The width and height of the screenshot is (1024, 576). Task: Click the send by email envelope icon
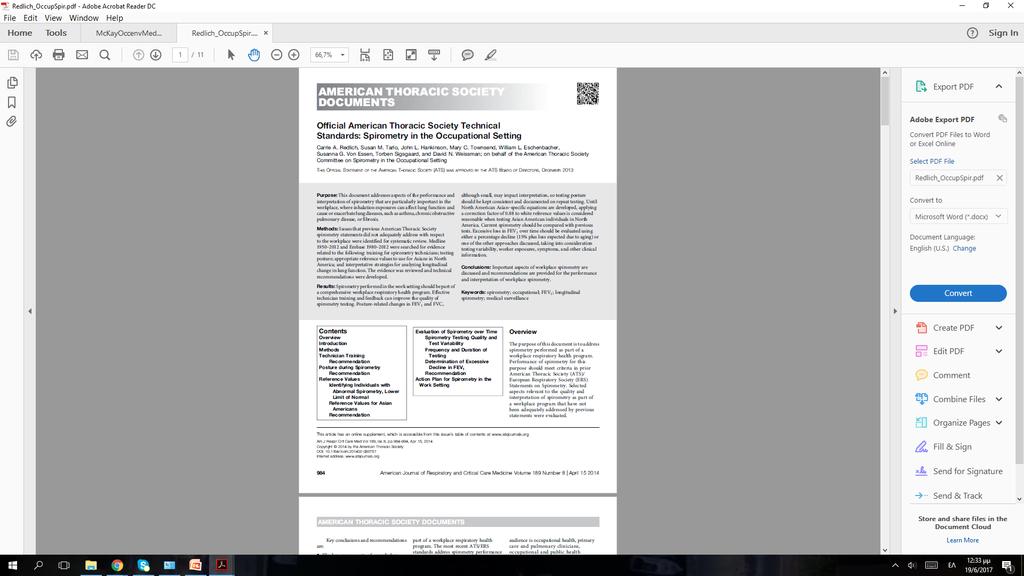click(x=82, y=55)
